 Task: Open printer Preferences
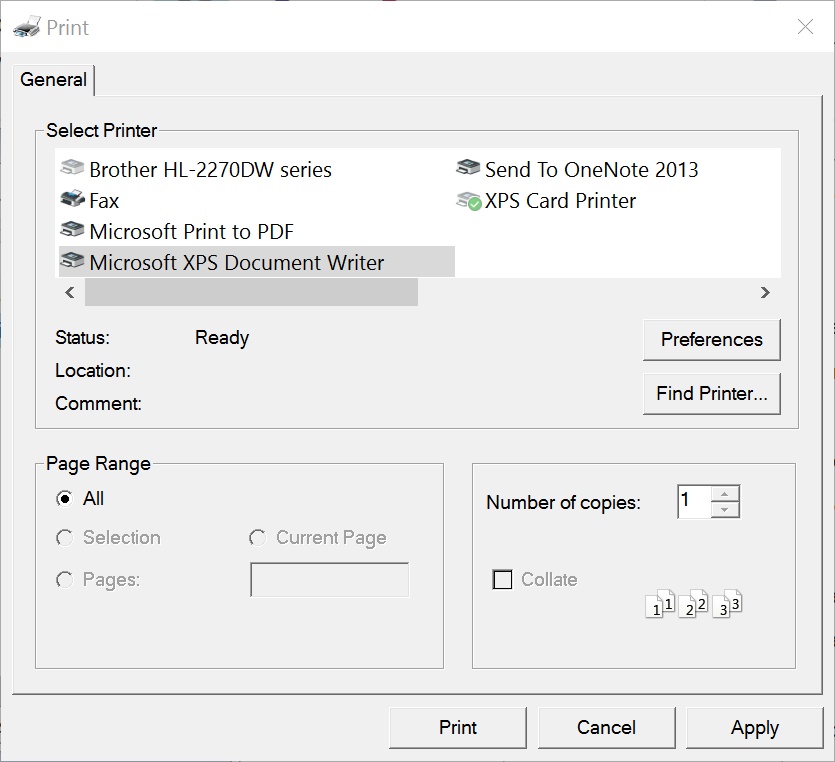tap(711, 340)
